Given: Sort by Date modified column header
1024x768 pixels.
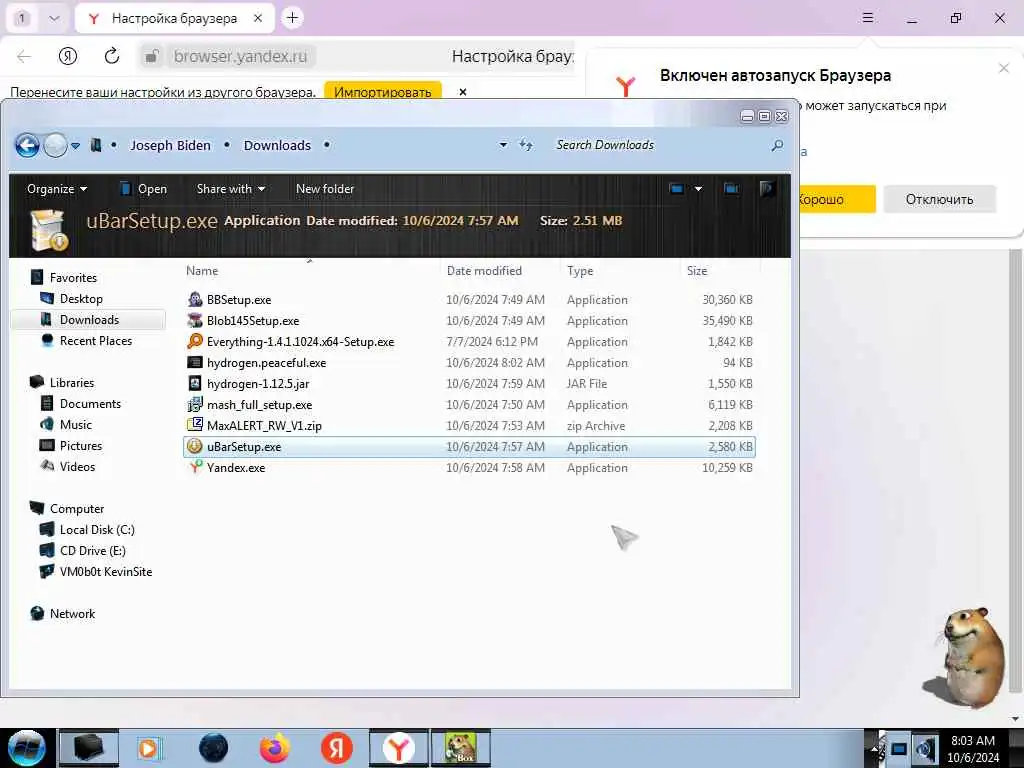Looking at the screenshot, I should [x=484, y=270].
